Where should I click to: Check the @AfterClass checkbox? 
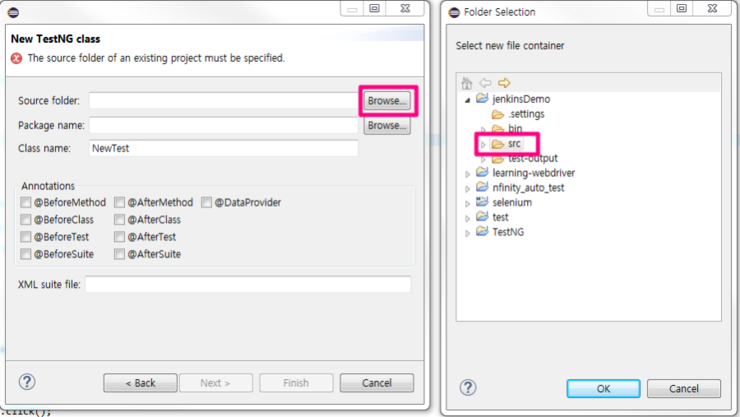[119, 219]
